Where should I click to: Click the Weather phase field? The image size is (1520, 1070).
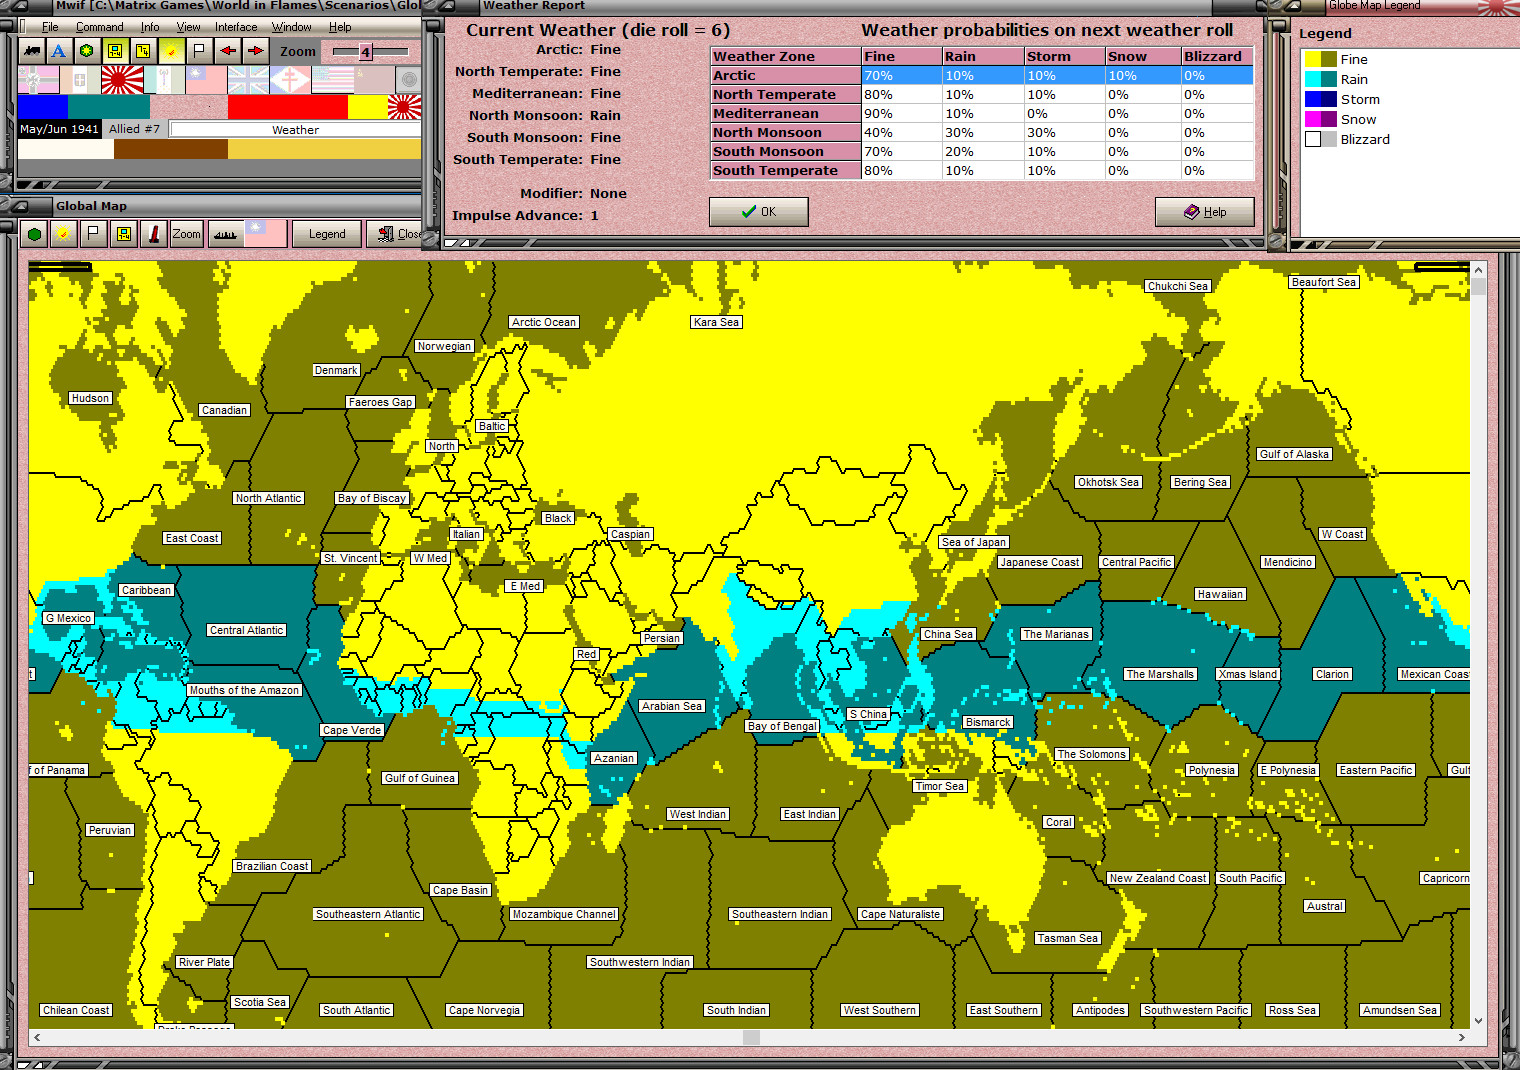click(x=295, y=130)
